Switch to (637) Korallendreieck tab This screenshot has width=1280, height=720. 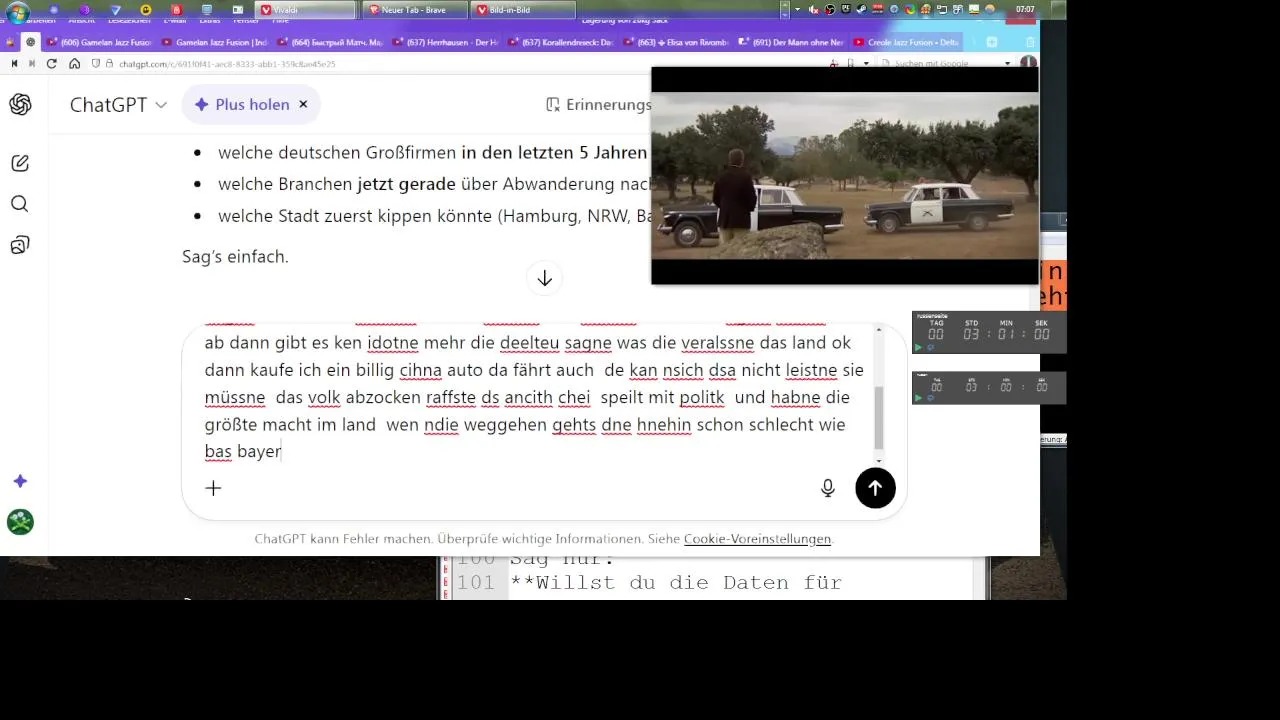click(x=560, y=42)
